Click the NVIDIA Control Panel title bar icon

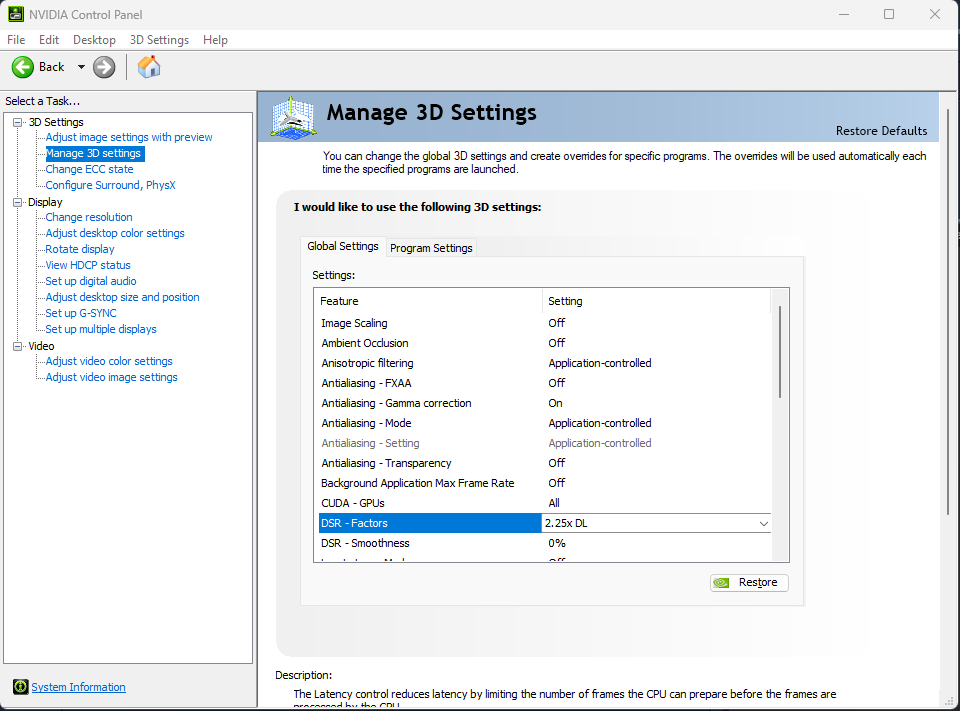point(16,15)
